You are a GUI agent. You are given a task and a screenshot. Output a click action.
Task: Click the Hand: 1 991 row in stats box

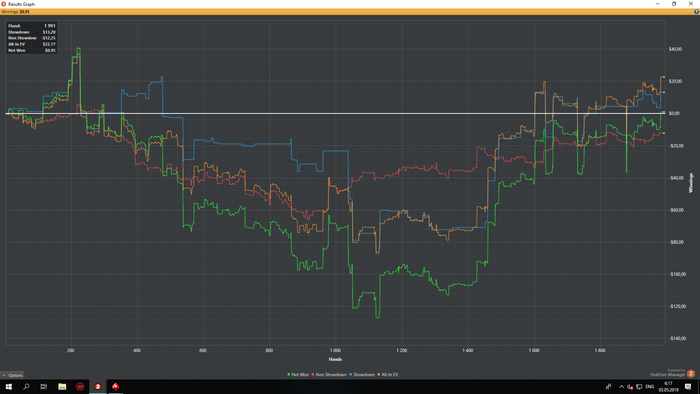[32, 26]
